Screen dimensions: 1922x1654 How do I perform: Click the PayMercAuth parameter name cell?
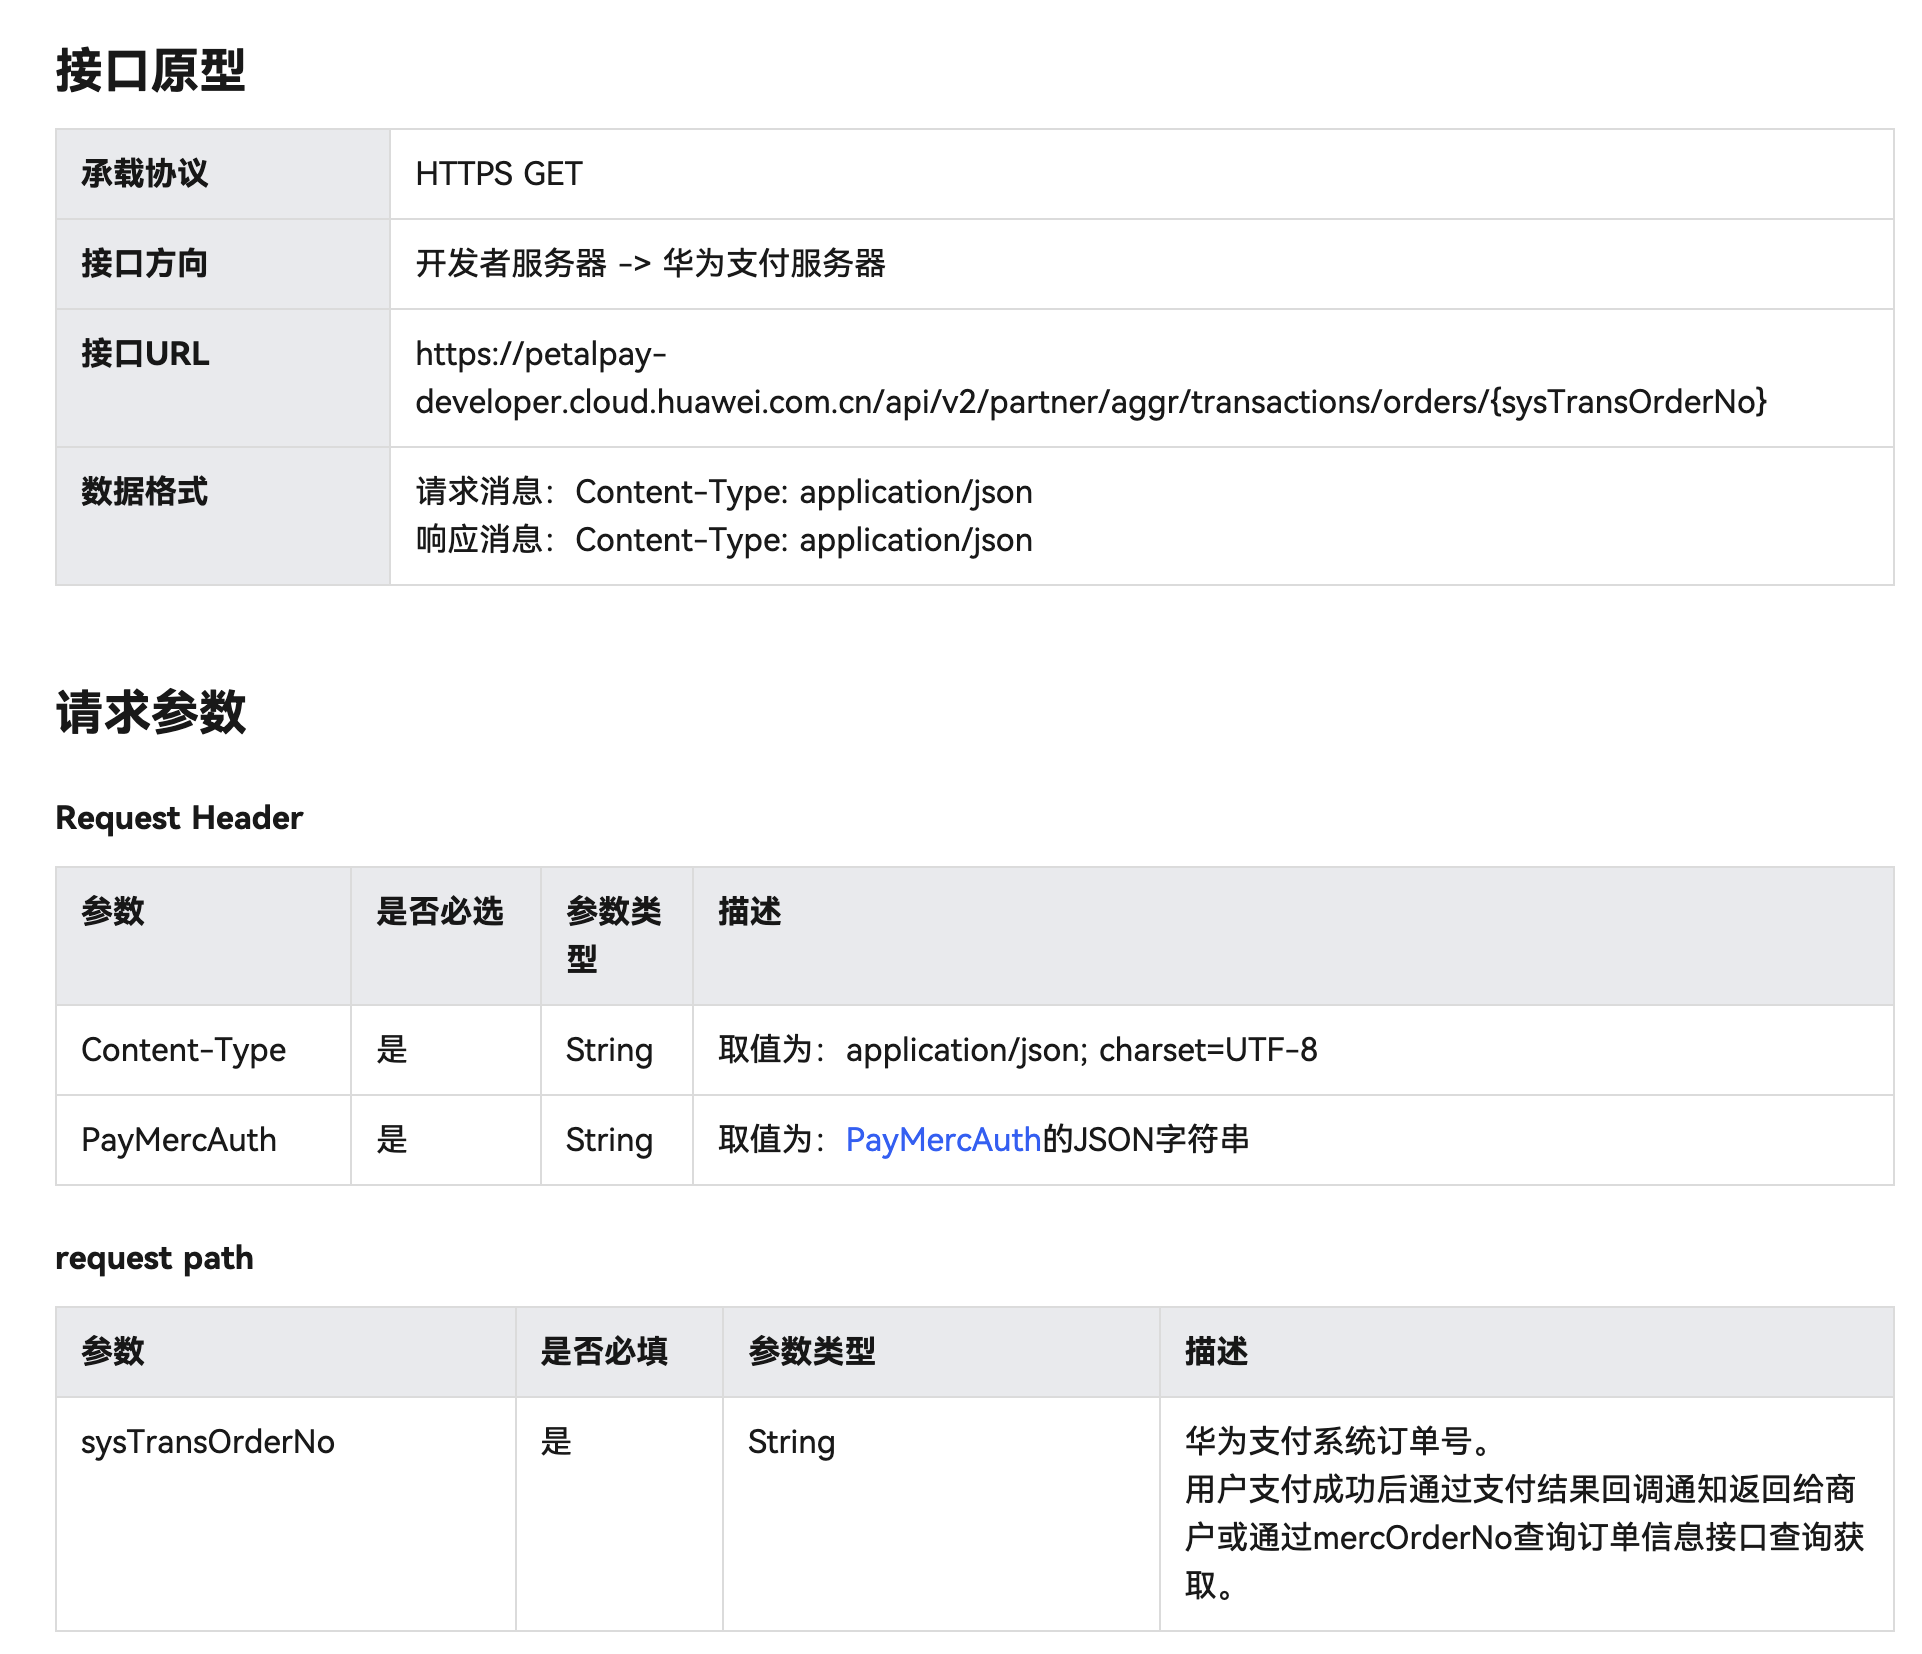pos(178,1140)
